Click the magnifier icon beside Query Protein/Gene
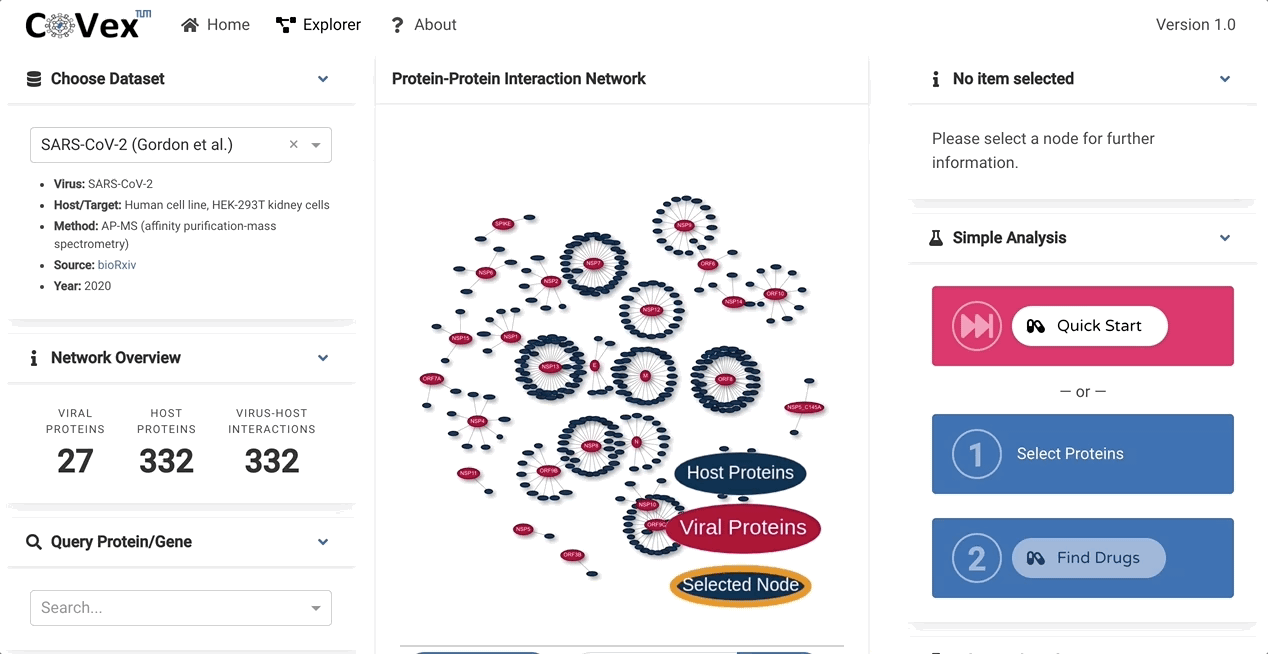The width and height of the screenshot is (1268, 654). coord(33,542)
